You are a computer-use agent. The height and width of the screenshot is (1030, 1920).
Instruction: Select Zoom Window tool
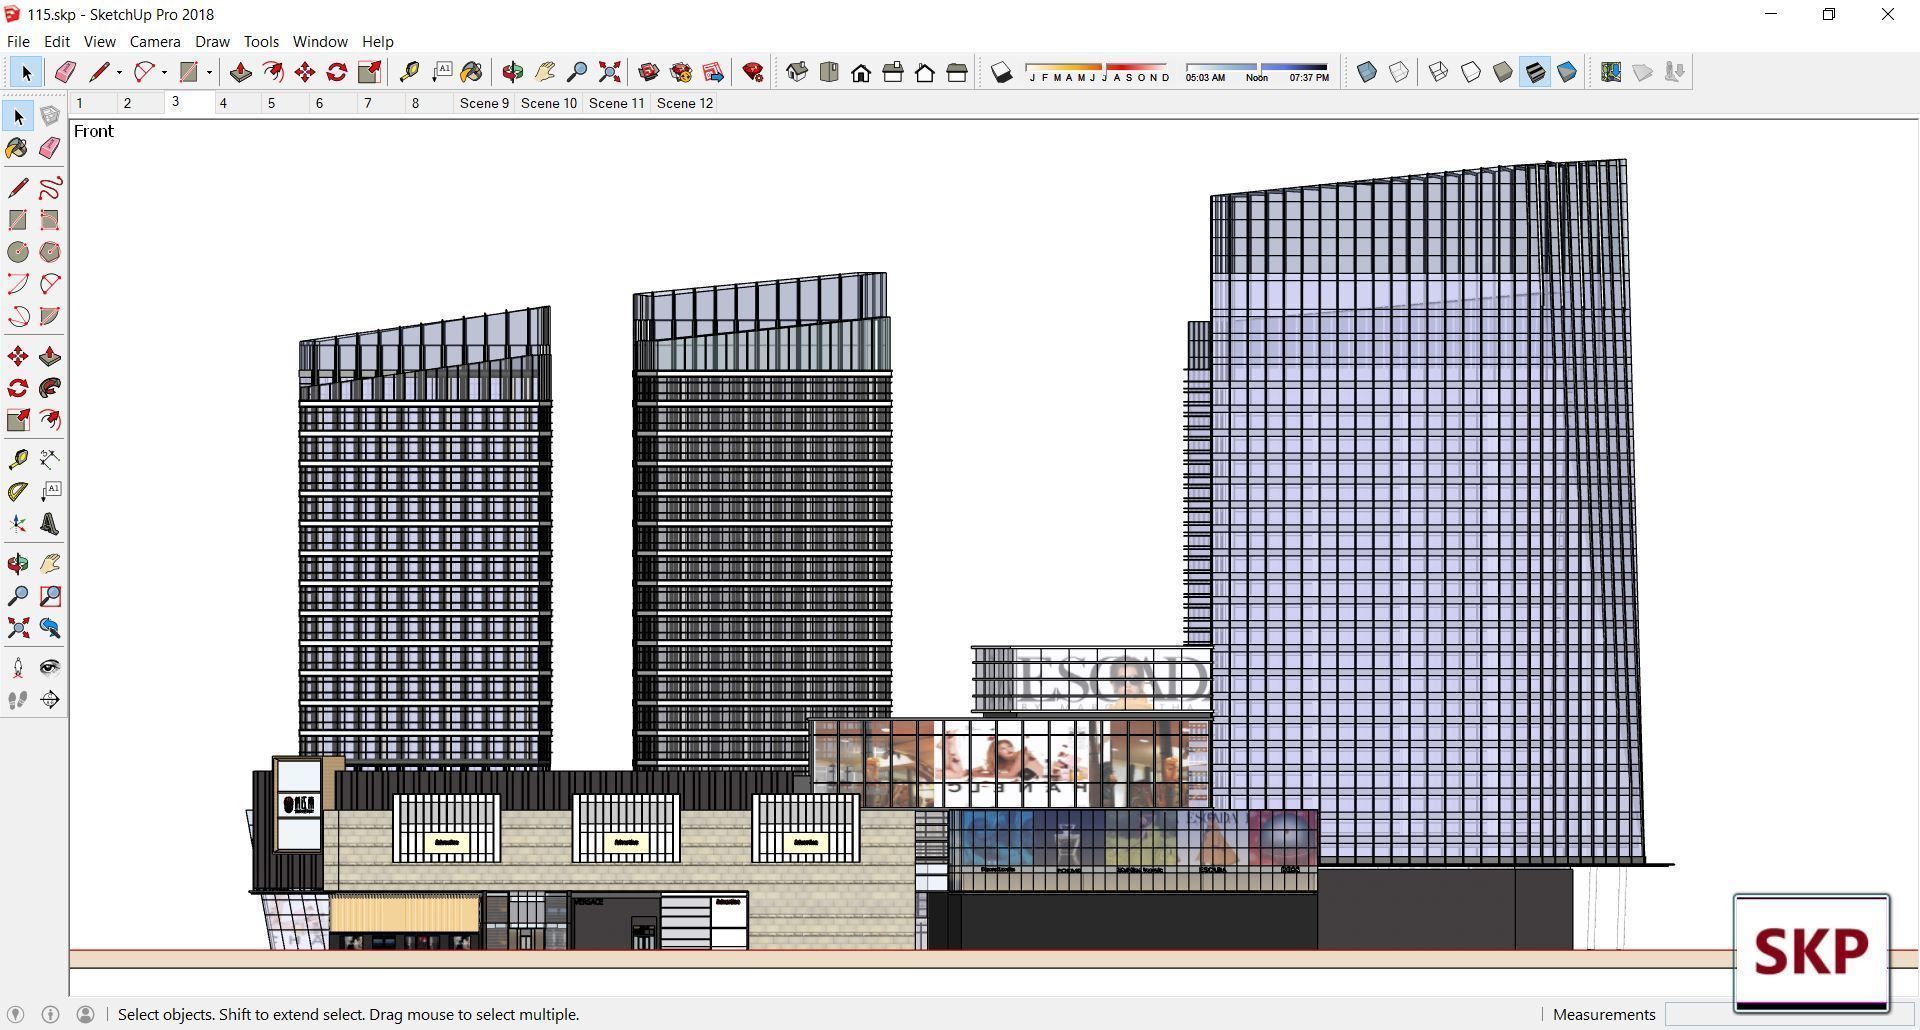point(50,596)
